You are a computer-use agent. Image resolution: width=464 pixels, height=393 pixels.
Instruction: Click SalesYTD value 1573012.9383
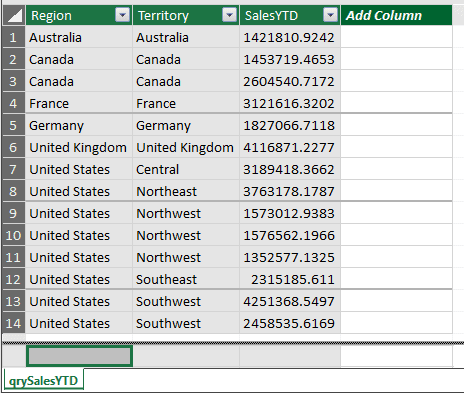click(x=290, y=213)
